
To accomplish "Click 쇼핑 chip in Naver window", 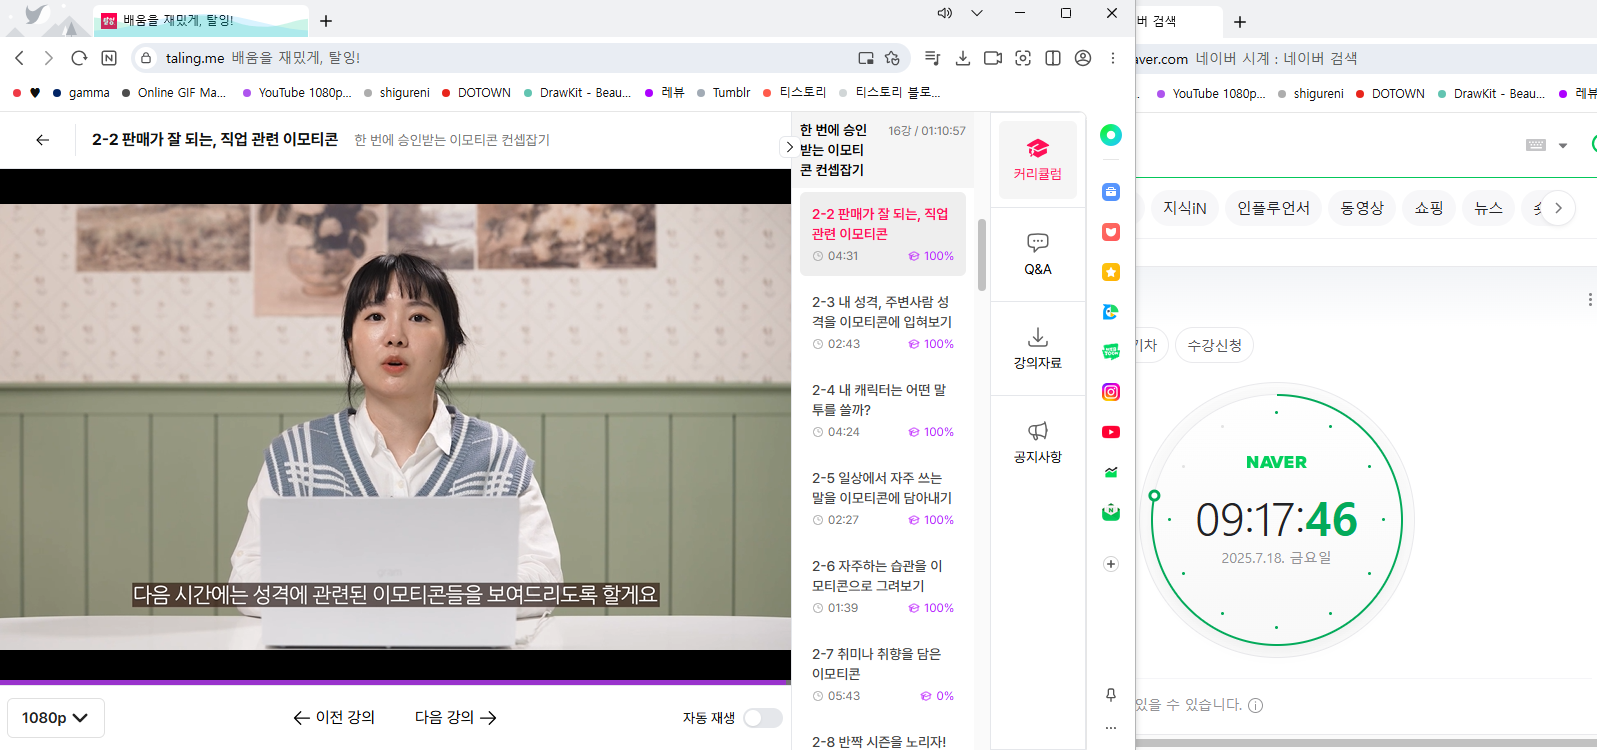I will tap(1429, 208).
